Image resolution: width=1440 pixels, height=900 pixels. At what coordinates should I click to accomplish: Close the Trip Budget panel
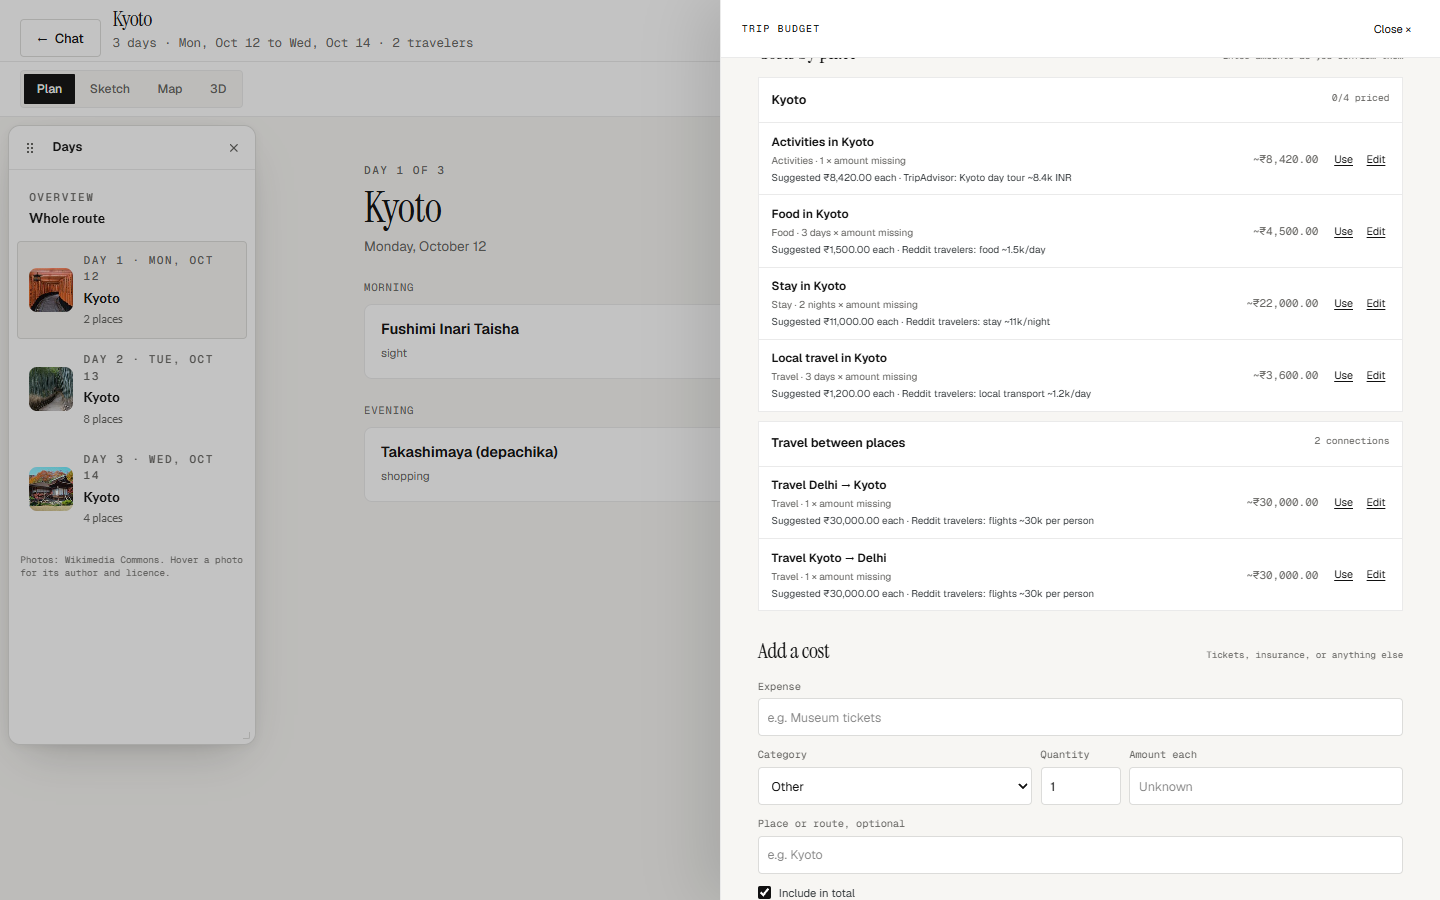(1392, 29)
